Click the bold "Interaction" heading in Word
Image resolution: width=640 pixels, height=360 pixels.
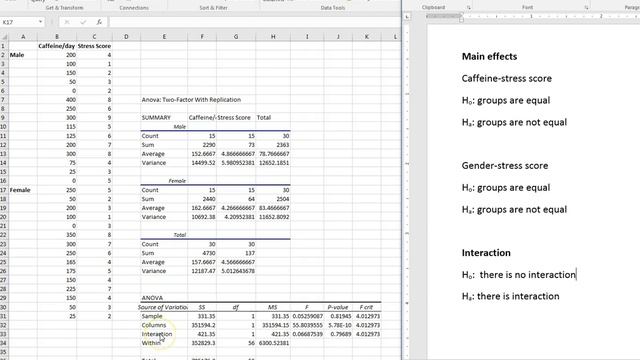click(x=486, y=253)
